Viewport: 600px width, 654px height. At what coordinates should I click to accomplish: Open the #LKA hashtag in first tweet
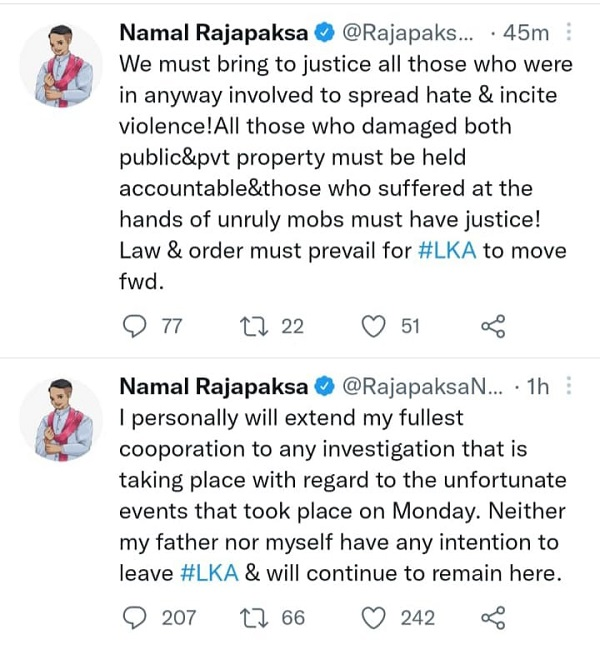tap(447, 251)
